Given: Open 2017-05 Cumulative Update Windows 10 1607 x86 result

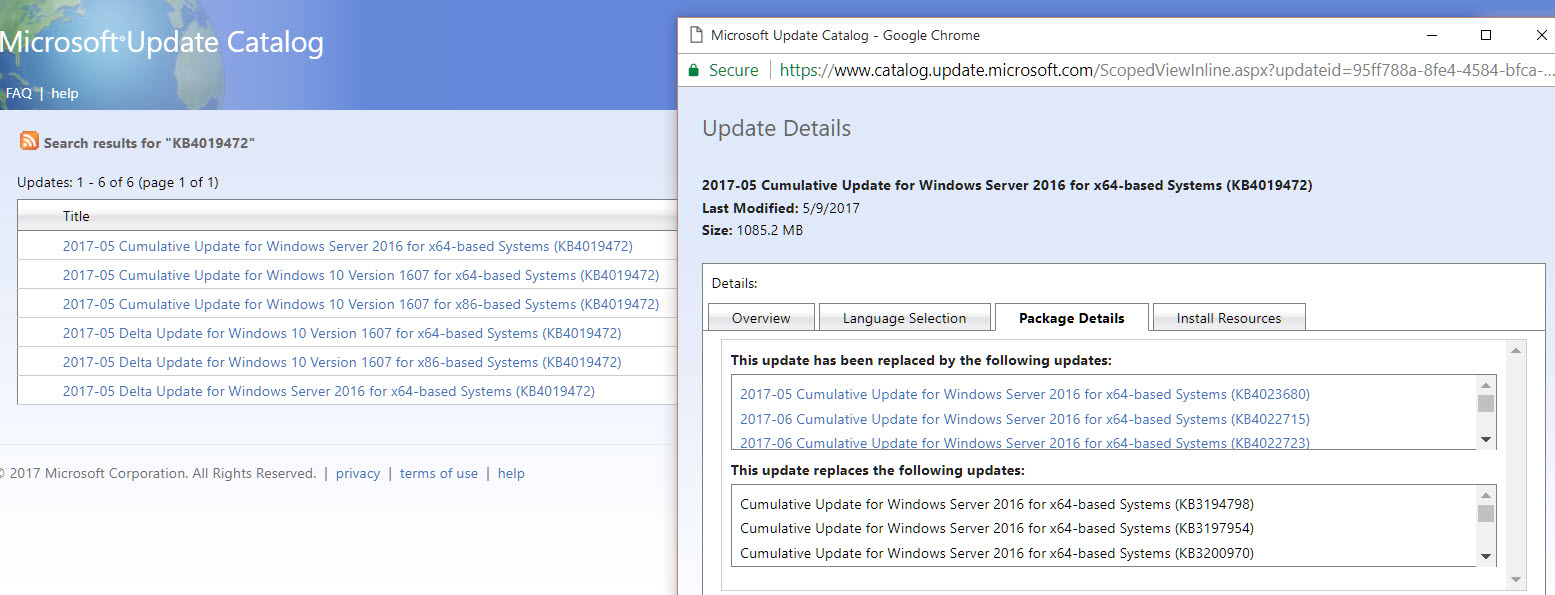Looking at the screenshot, I should [x=361, y=304].
